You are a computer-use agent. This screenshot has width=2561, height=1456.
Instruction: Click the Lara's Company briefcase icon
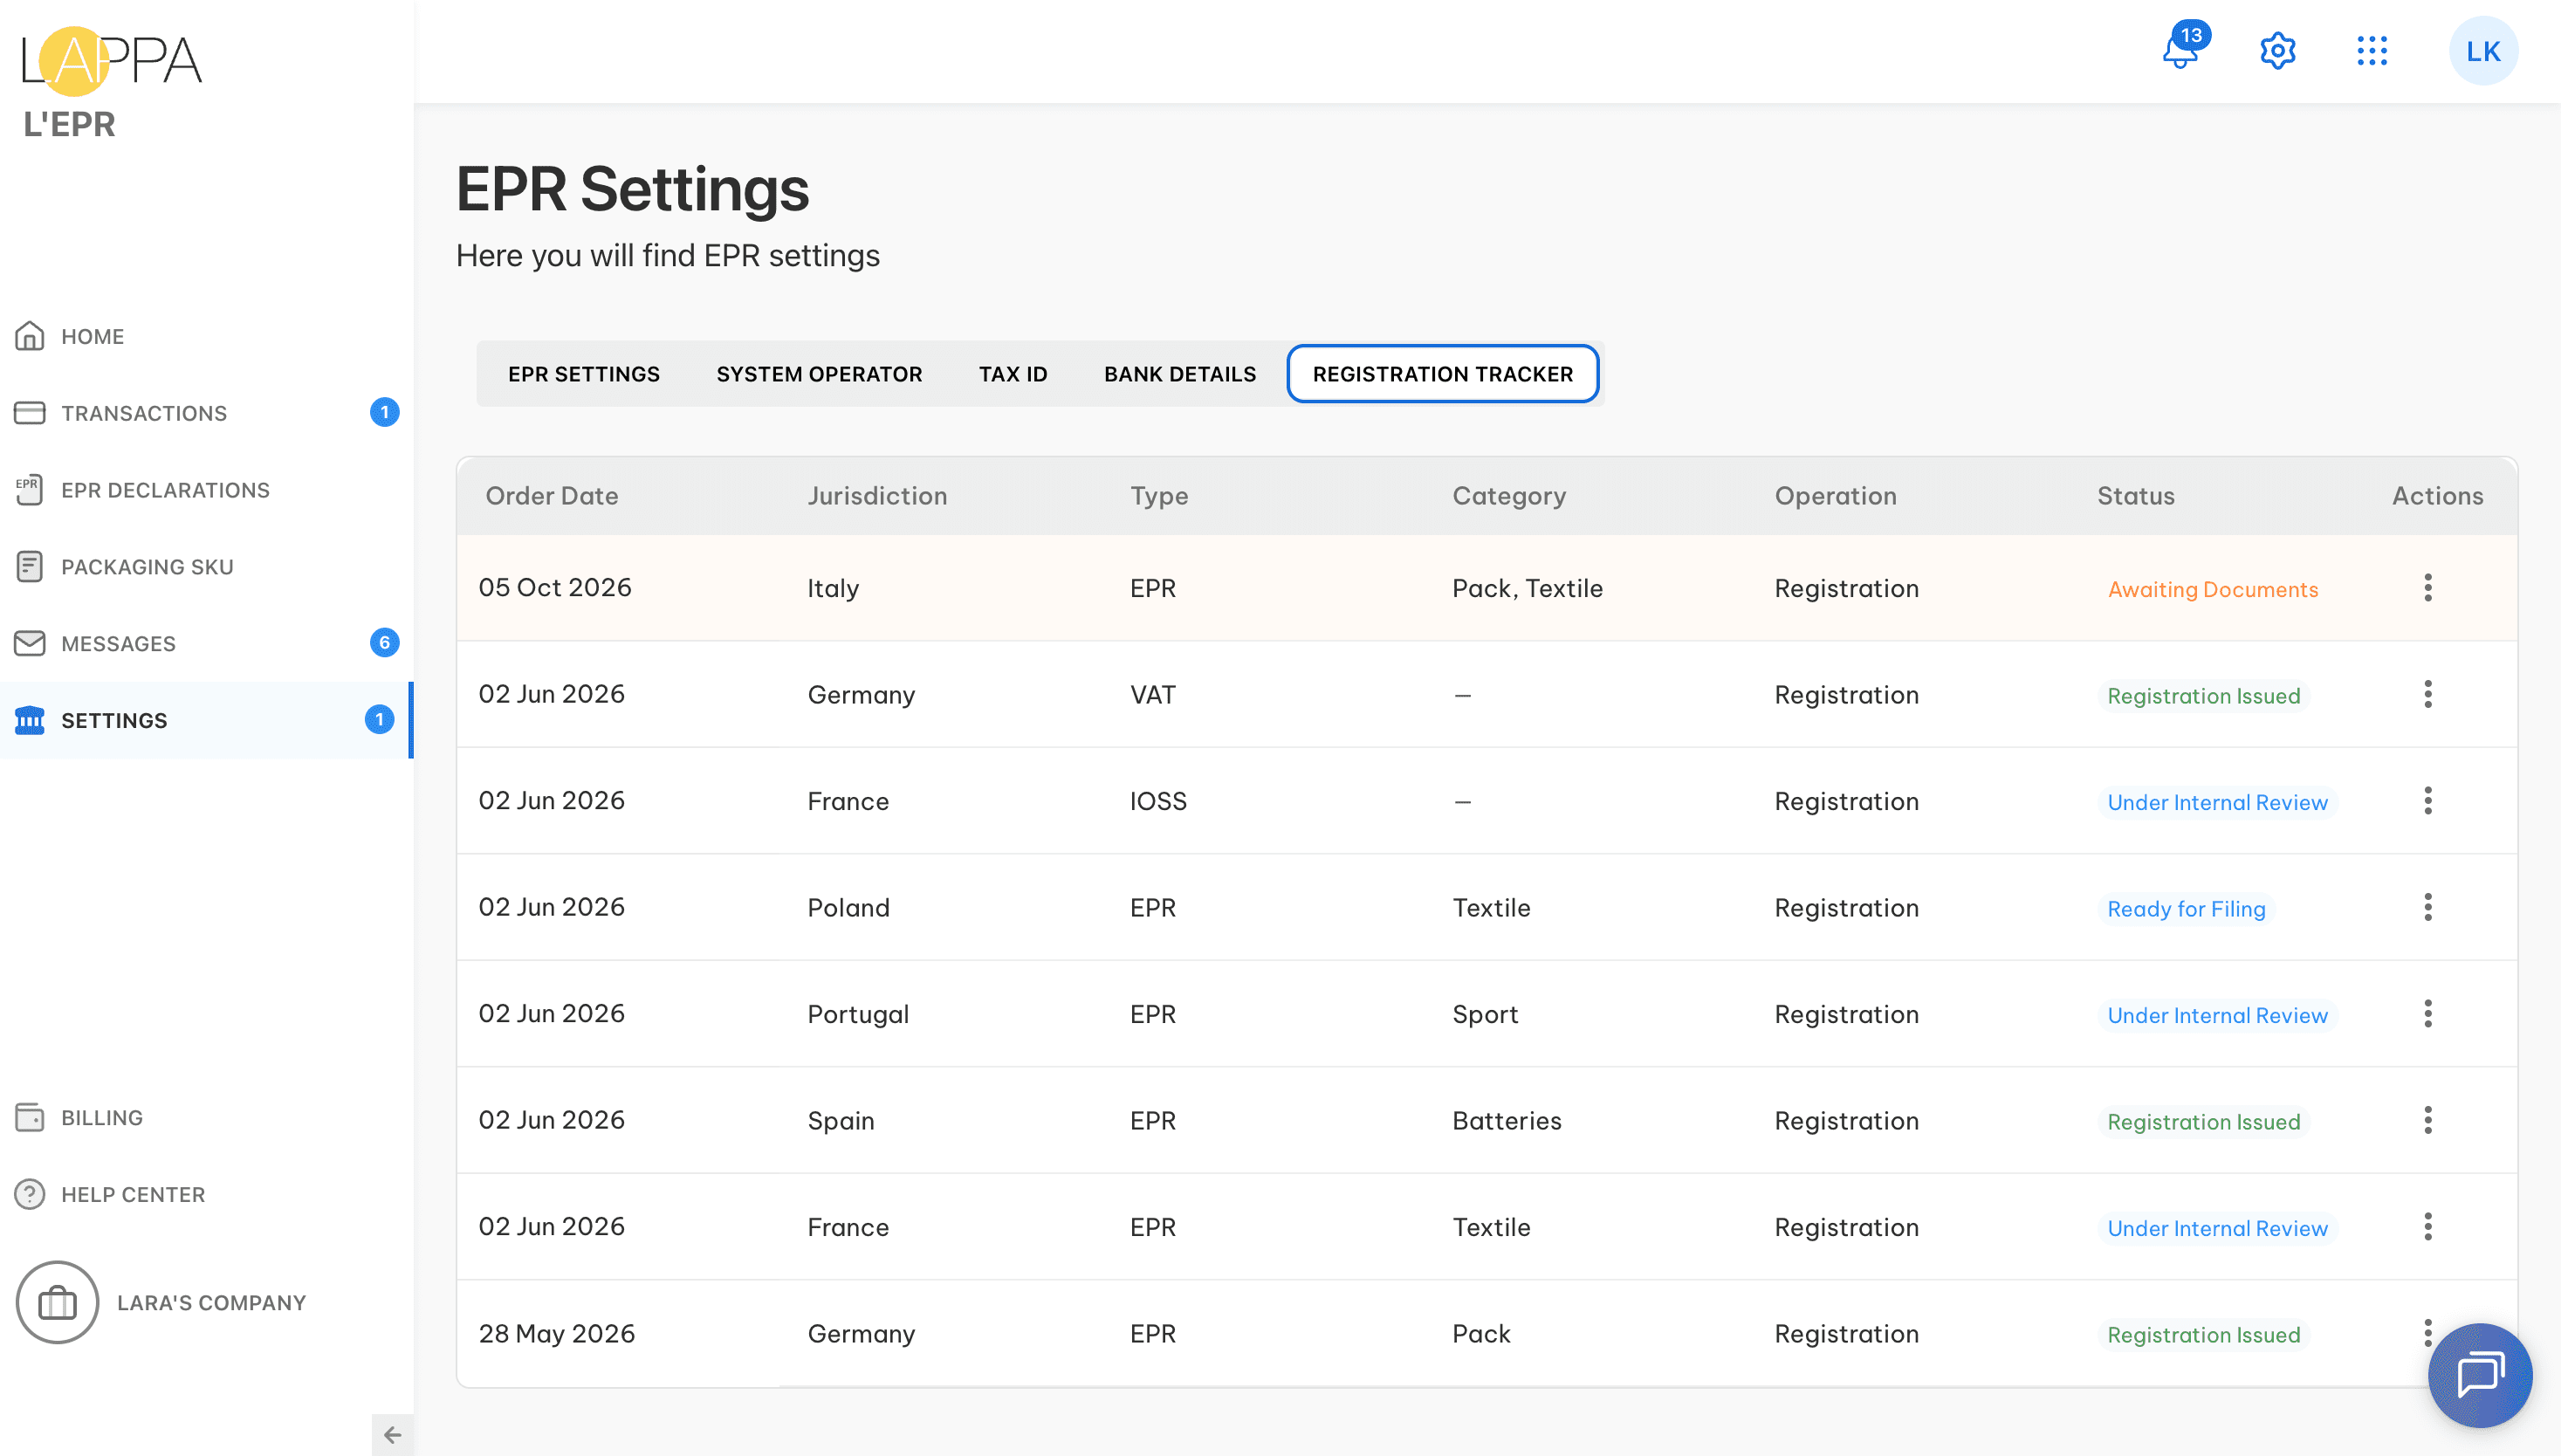click(57, 1302)
